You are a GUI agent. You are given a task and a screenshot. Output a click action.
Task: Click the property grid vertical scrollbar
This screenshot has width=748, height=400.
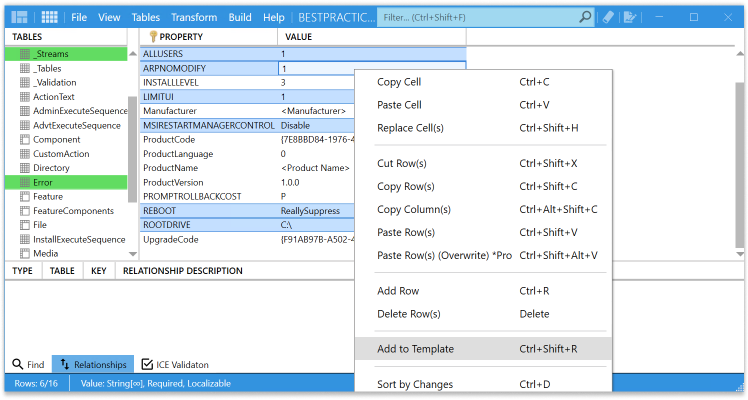(740, 164)
